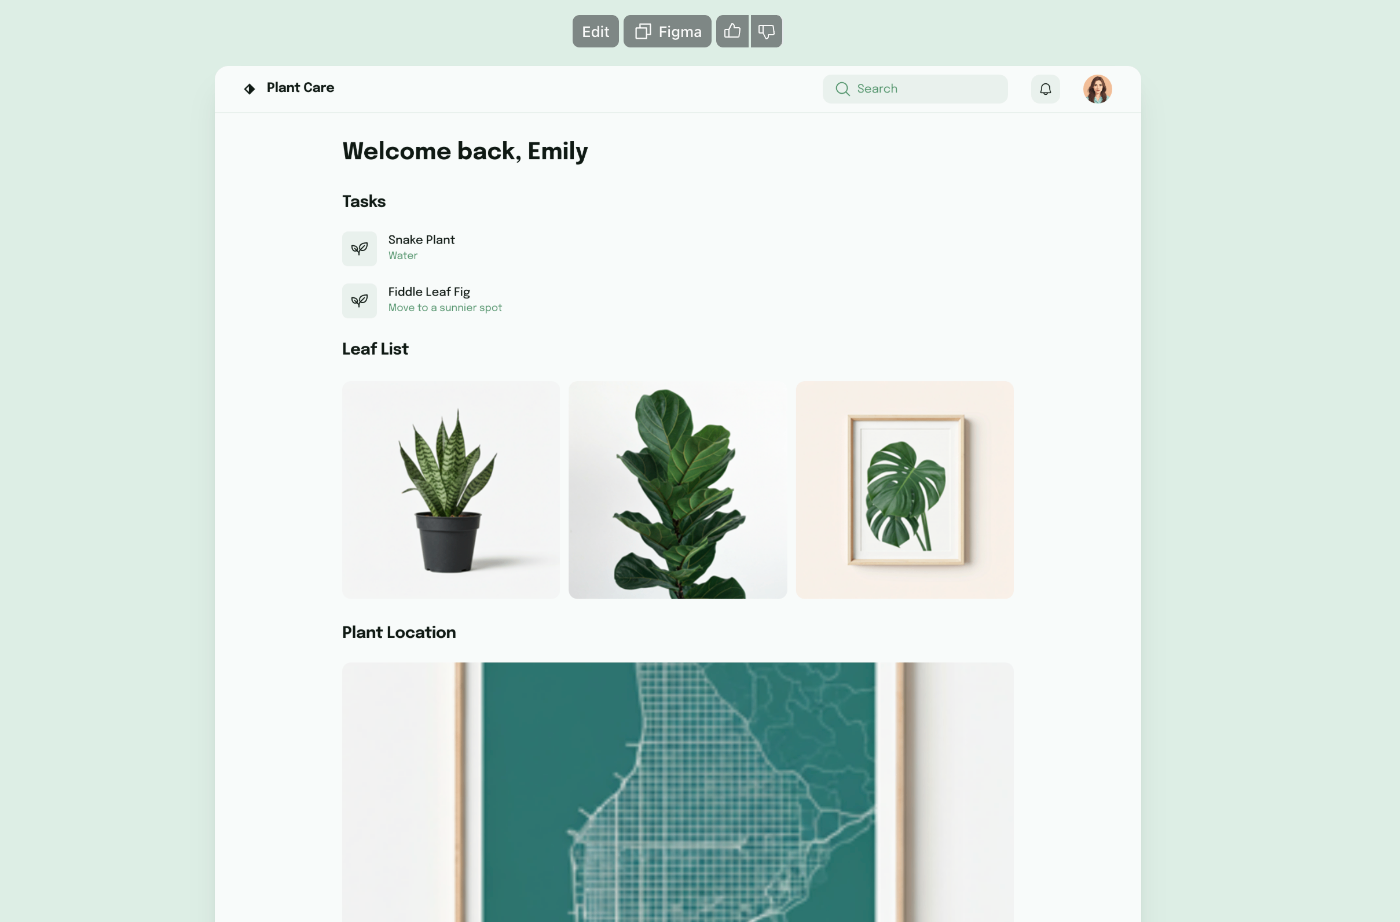This screenshot has height=922, width=1400.
Task: Select the framed monstera leaf image
Action: 905,490
